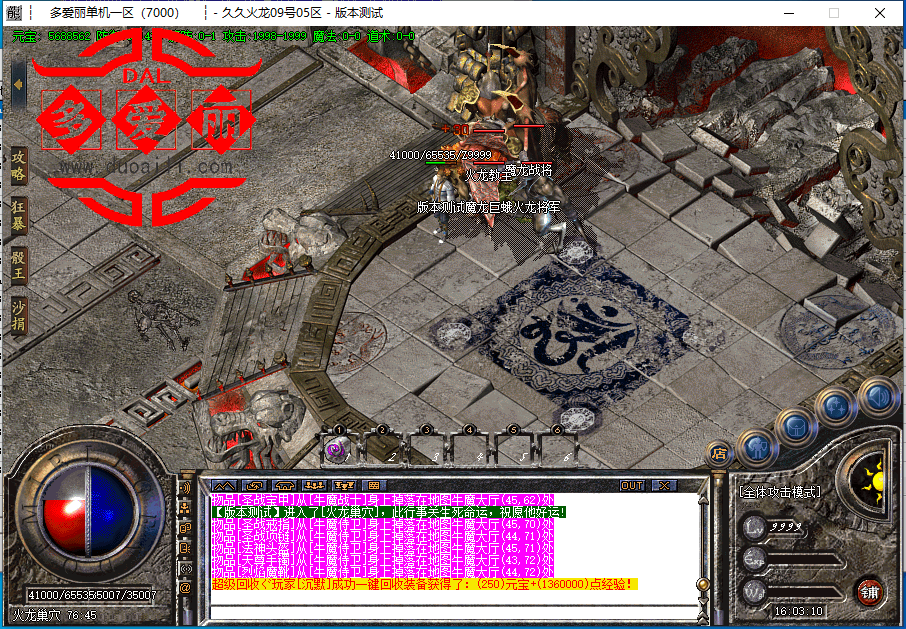
Task: Use the item in quick slot 1
Action: tap(338, 450)
